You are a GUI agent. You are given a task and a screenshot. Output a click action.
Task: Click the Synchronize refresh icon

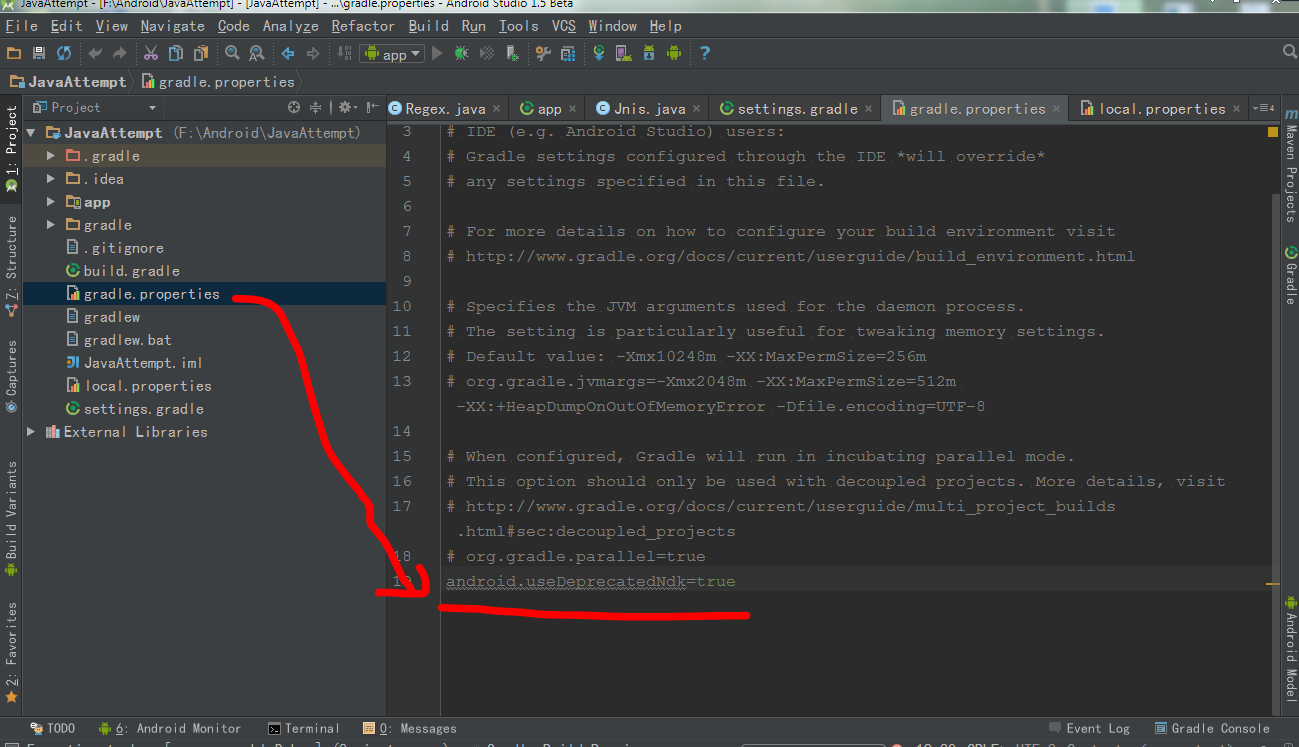pos(64,53)
